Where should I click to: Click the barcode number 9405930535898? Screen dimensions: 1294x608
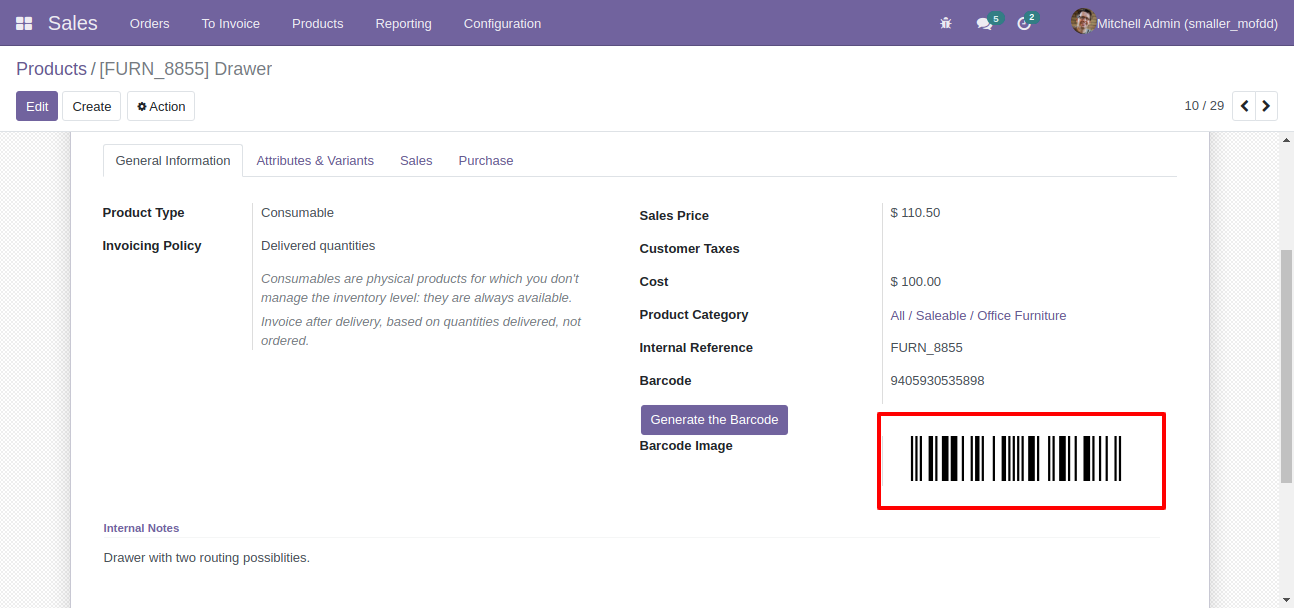(937, 381)
